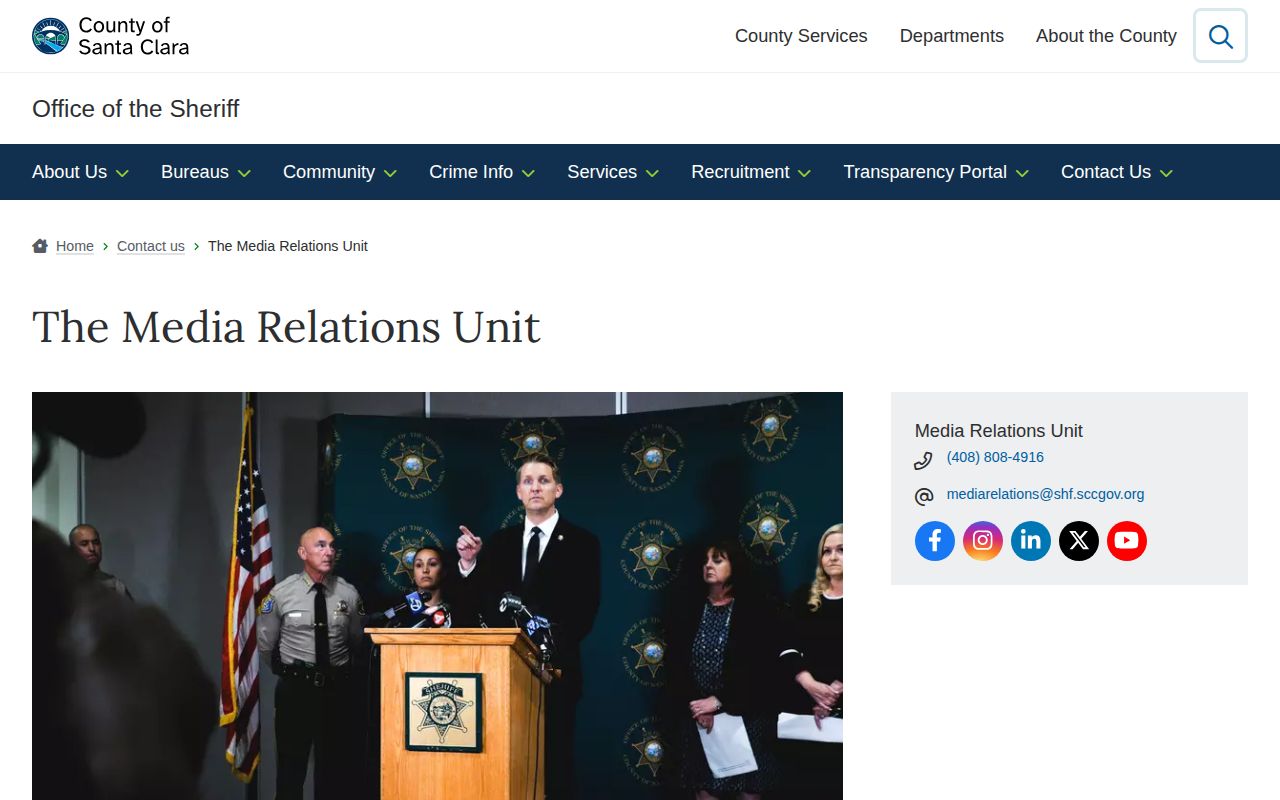Click the County of Santa Clara logo
This screenshot has height=800, width=1280.
click(x=110, y=36)
